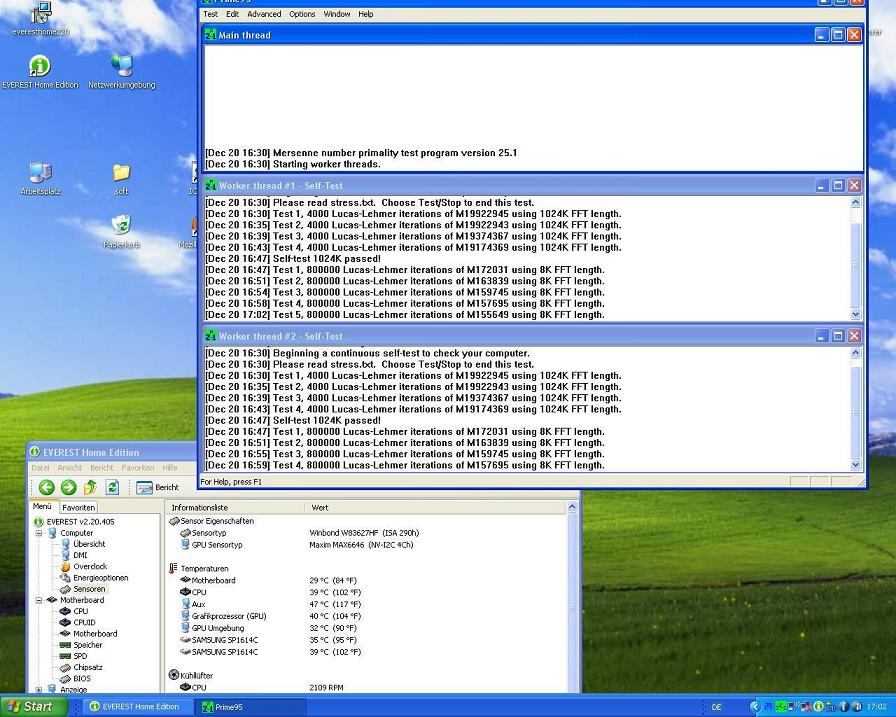This screenshot has height=717, width=896.
Task: Click scroll up arrow in Worker thread #1
Action: (855, 202)
